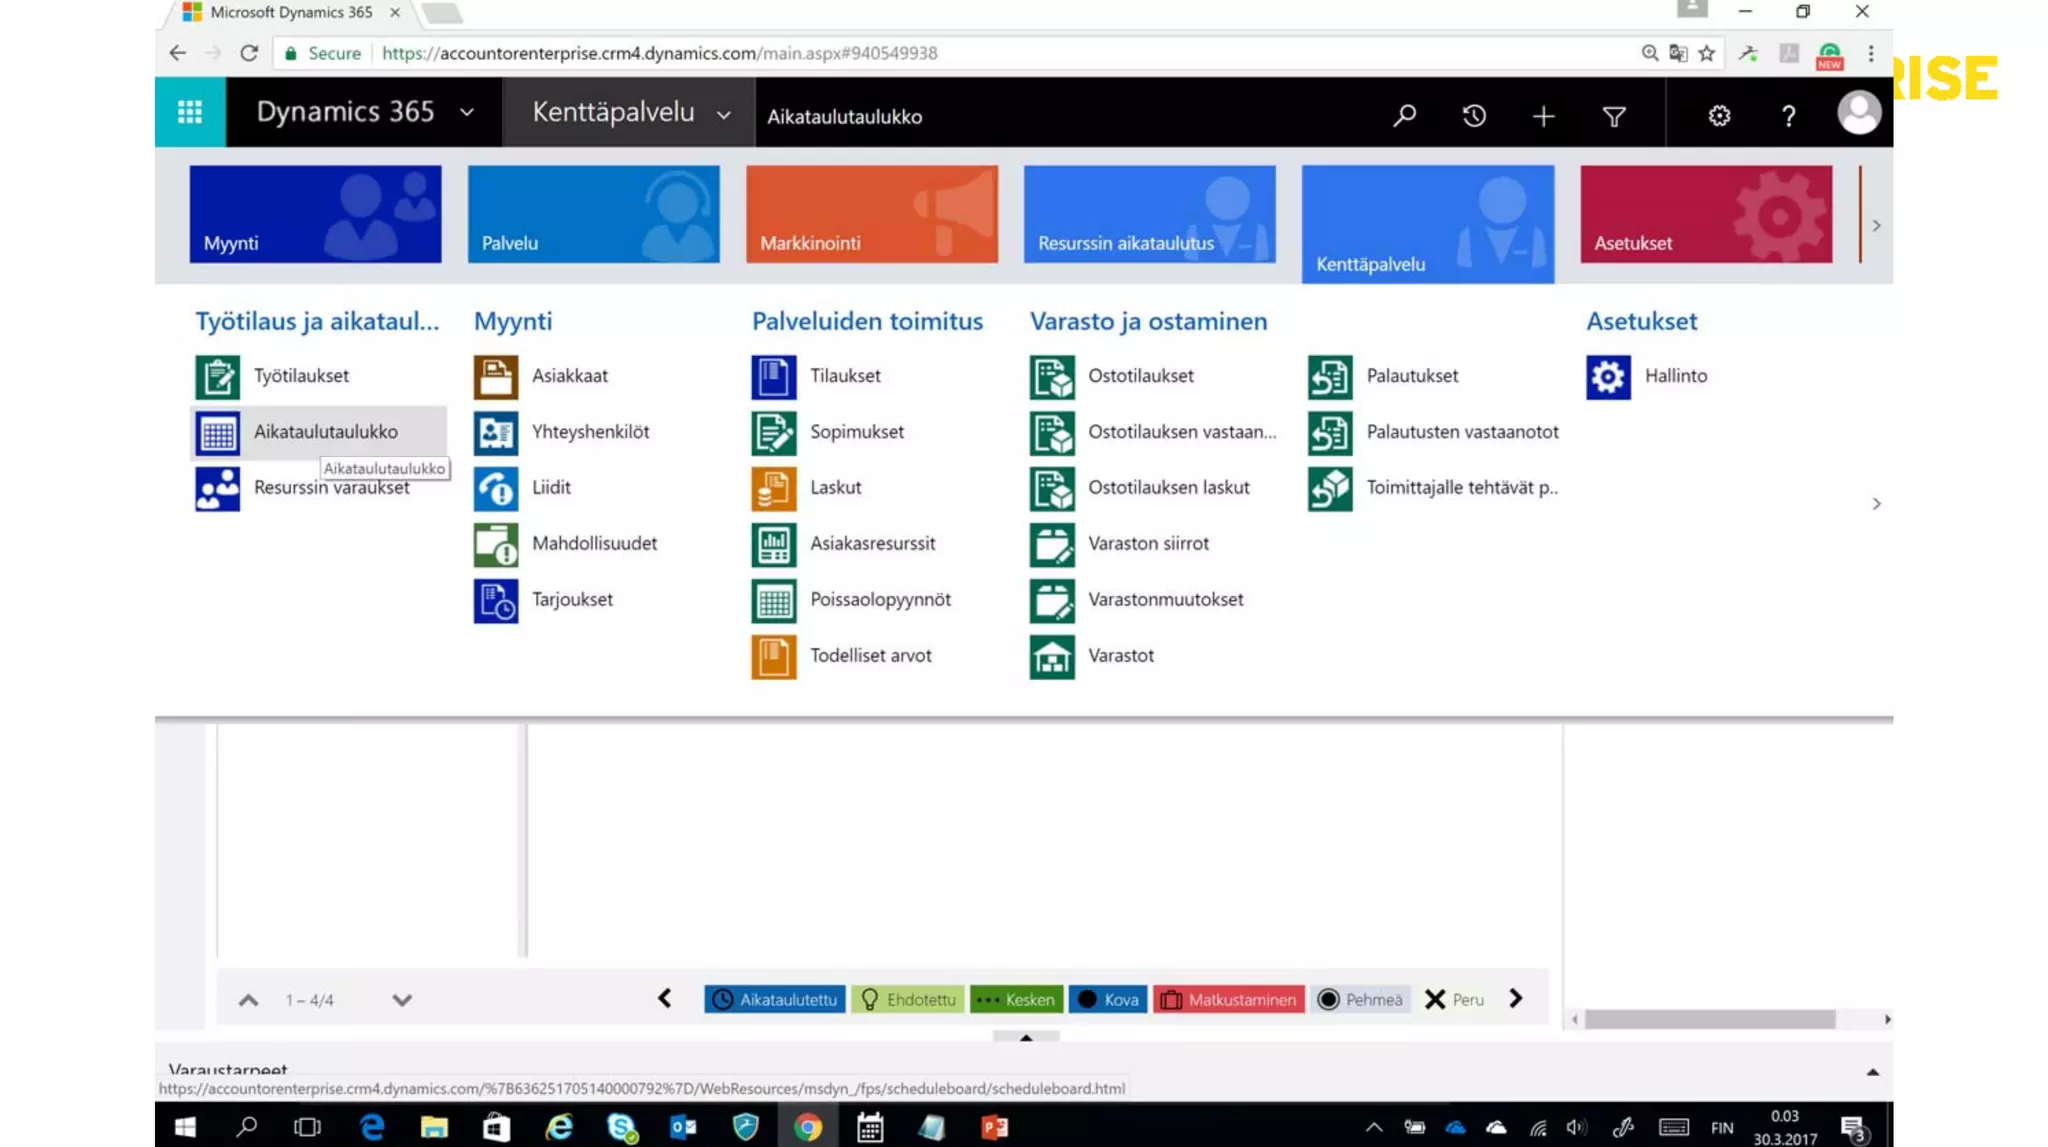The height and width of the screenshot is (1147, 2048).
Task: Open Hallinto administration gear icon
Action: [1608, 377]
